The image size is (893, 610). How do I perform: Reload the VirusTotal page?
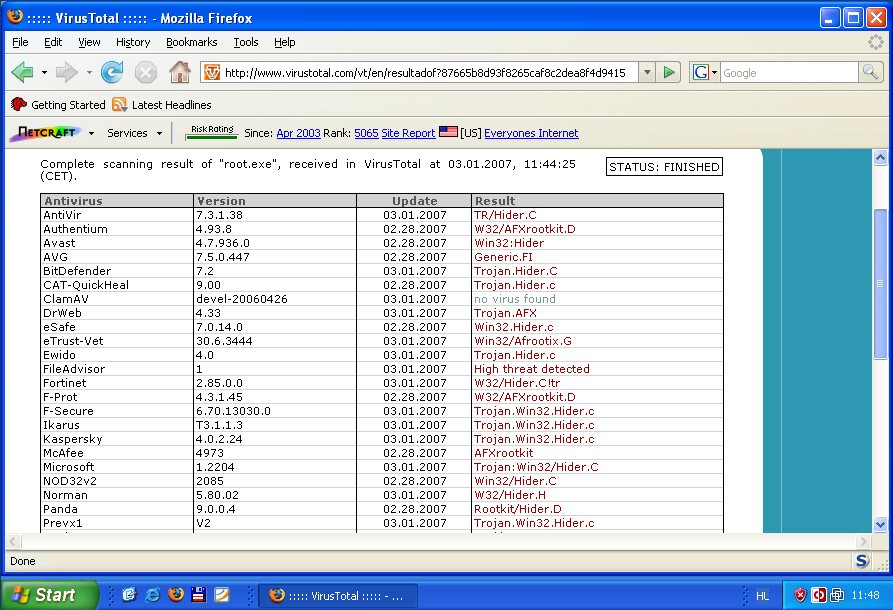click(x=112, y=72)
